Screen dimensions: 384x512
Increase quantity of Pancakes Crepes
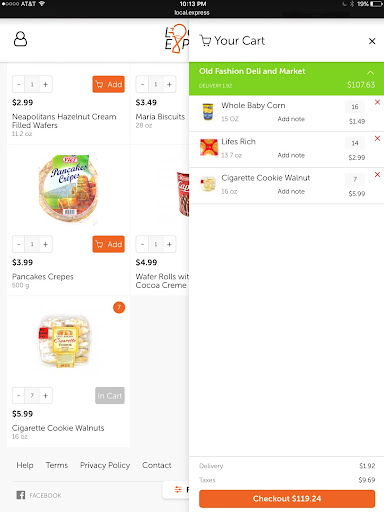click(x=46, y=244)
